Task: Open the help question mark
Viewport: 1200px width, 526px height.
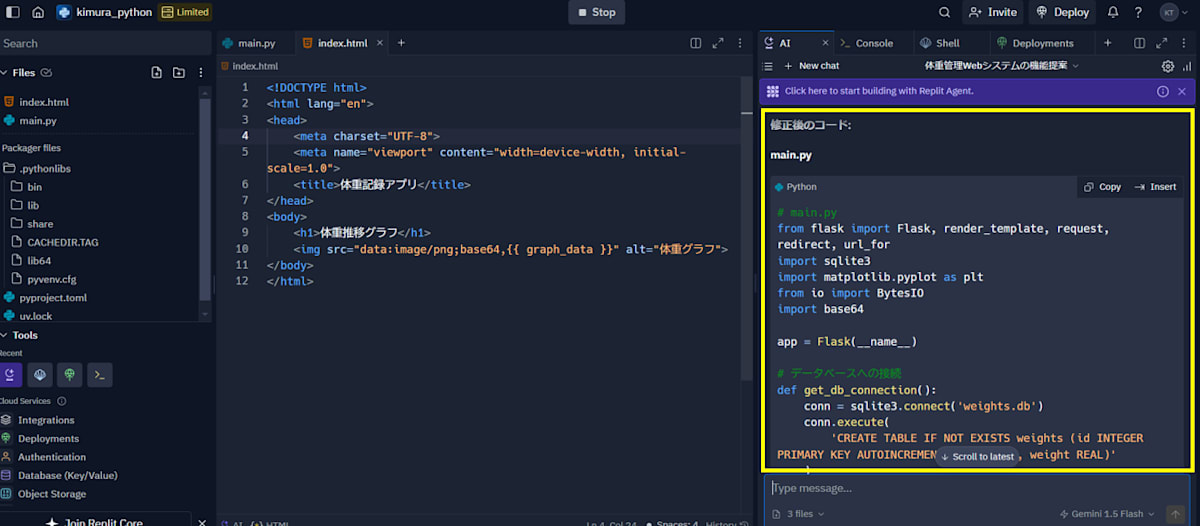Action: (1138, 12)
